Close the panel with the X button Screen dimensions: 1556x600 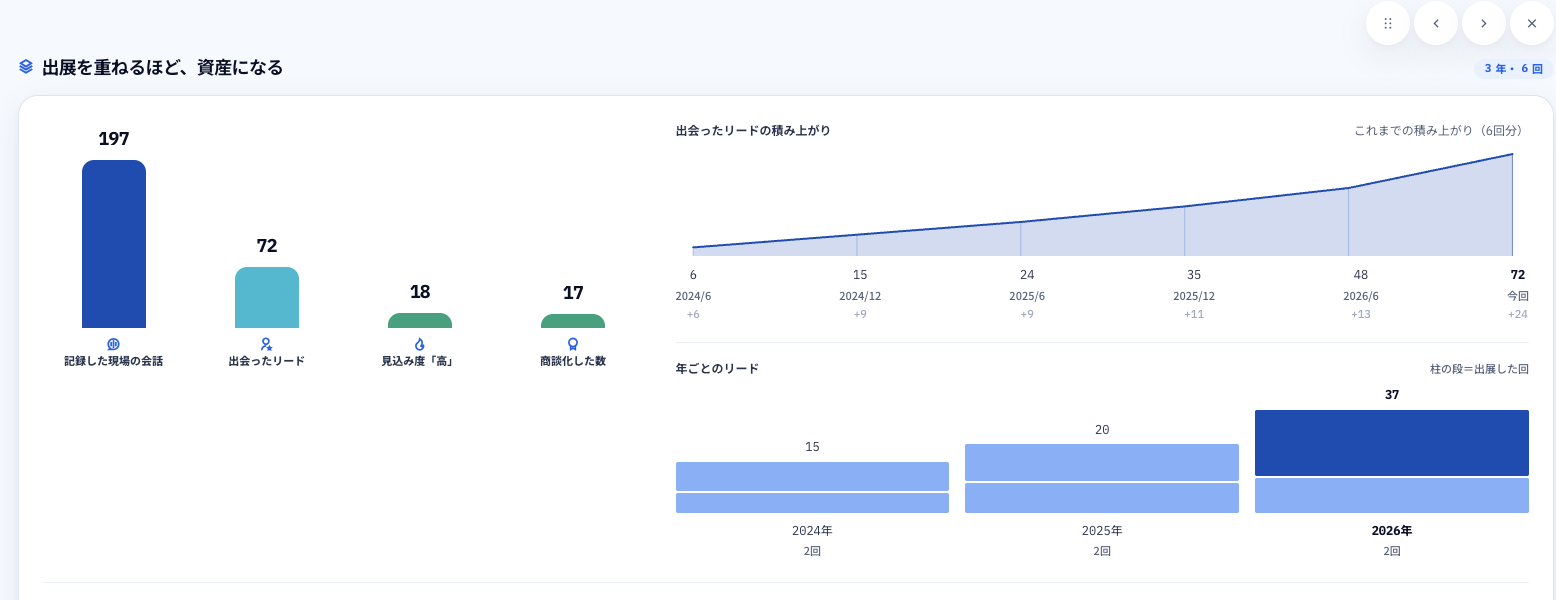pos(1532,23)
